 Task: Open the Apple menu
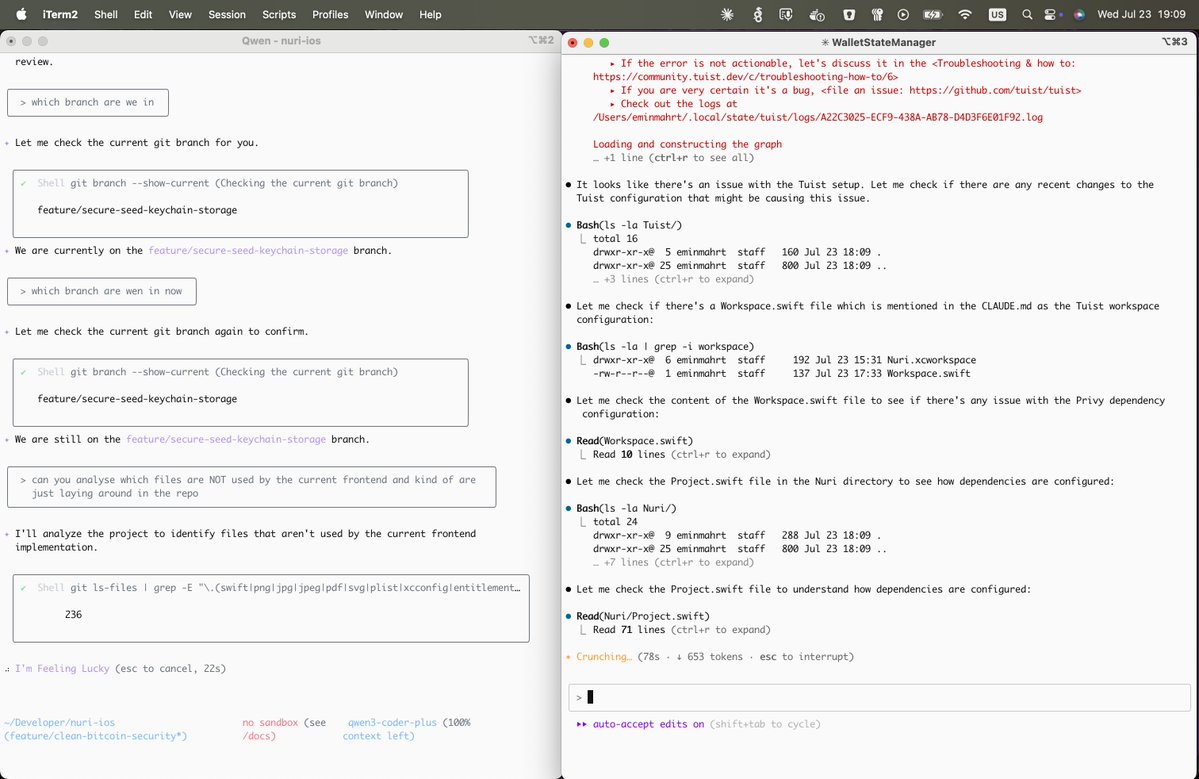(x=21, y=14)
